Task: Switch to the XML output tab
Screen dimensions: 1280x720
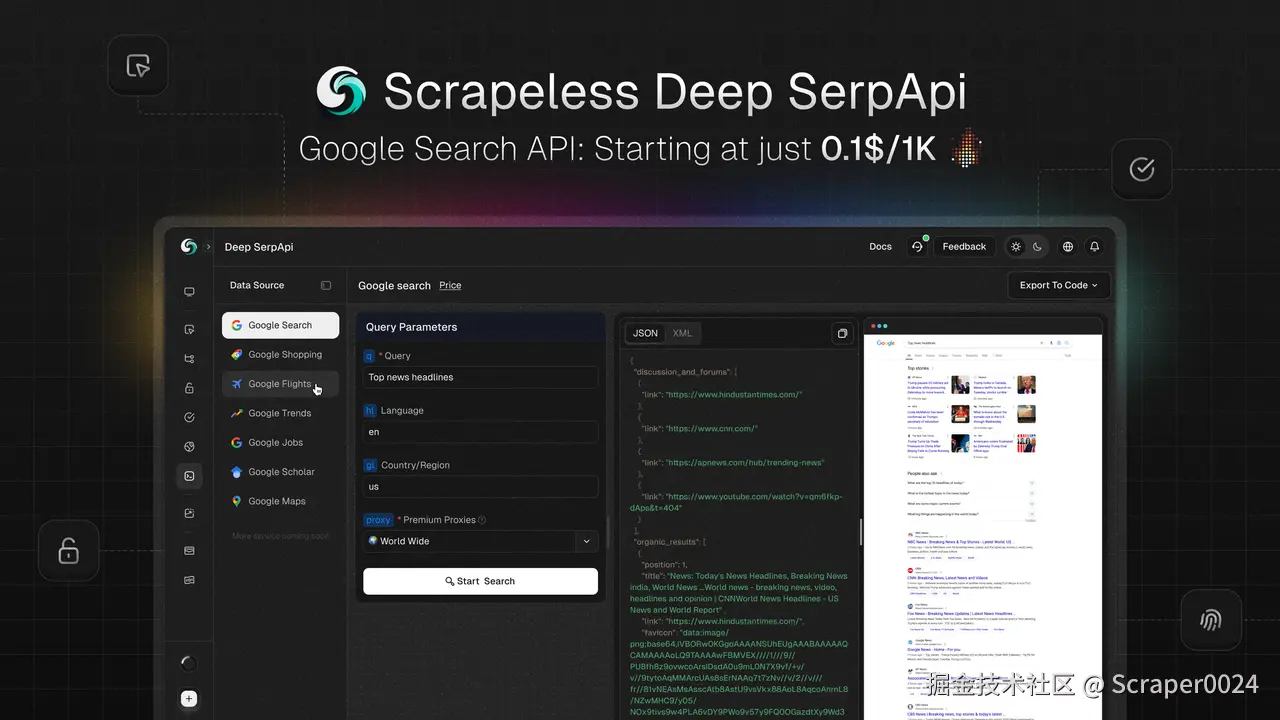Action: 682,333
